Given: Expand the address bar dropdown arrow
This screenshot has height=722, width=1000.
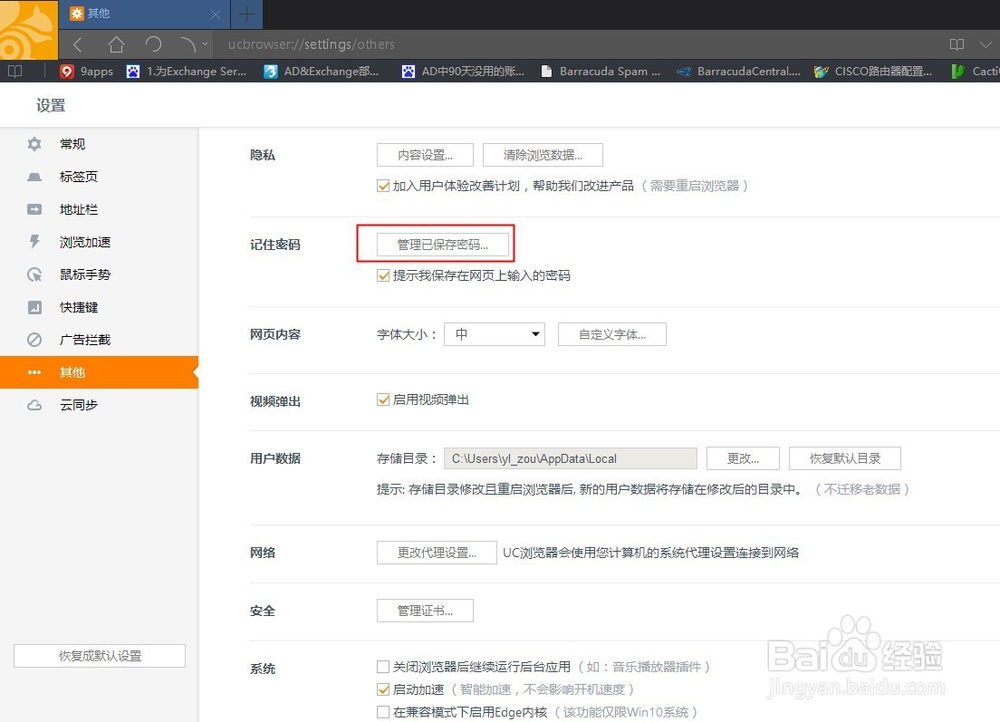Looking at the screenshot, I should pyautogui.click(x=207, y=44).
